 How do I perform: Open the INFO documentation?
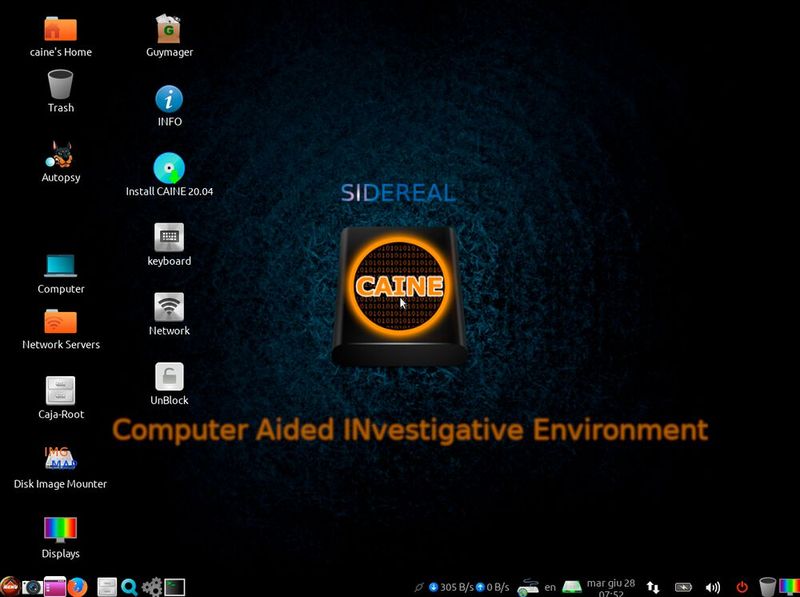(168, 100)
